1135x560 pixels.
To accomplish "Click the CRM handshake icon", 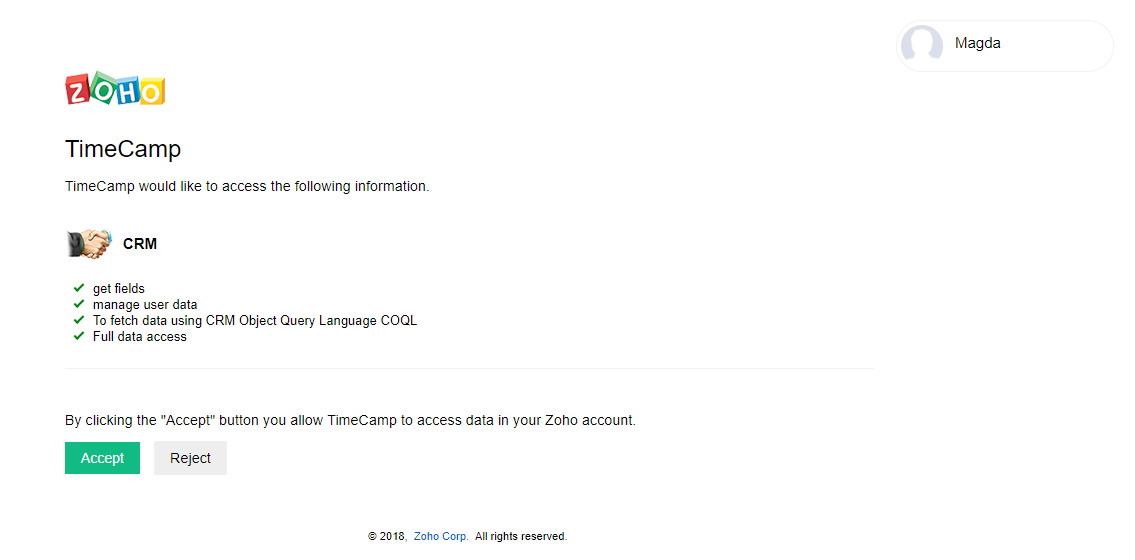I will tap(90, 244).
